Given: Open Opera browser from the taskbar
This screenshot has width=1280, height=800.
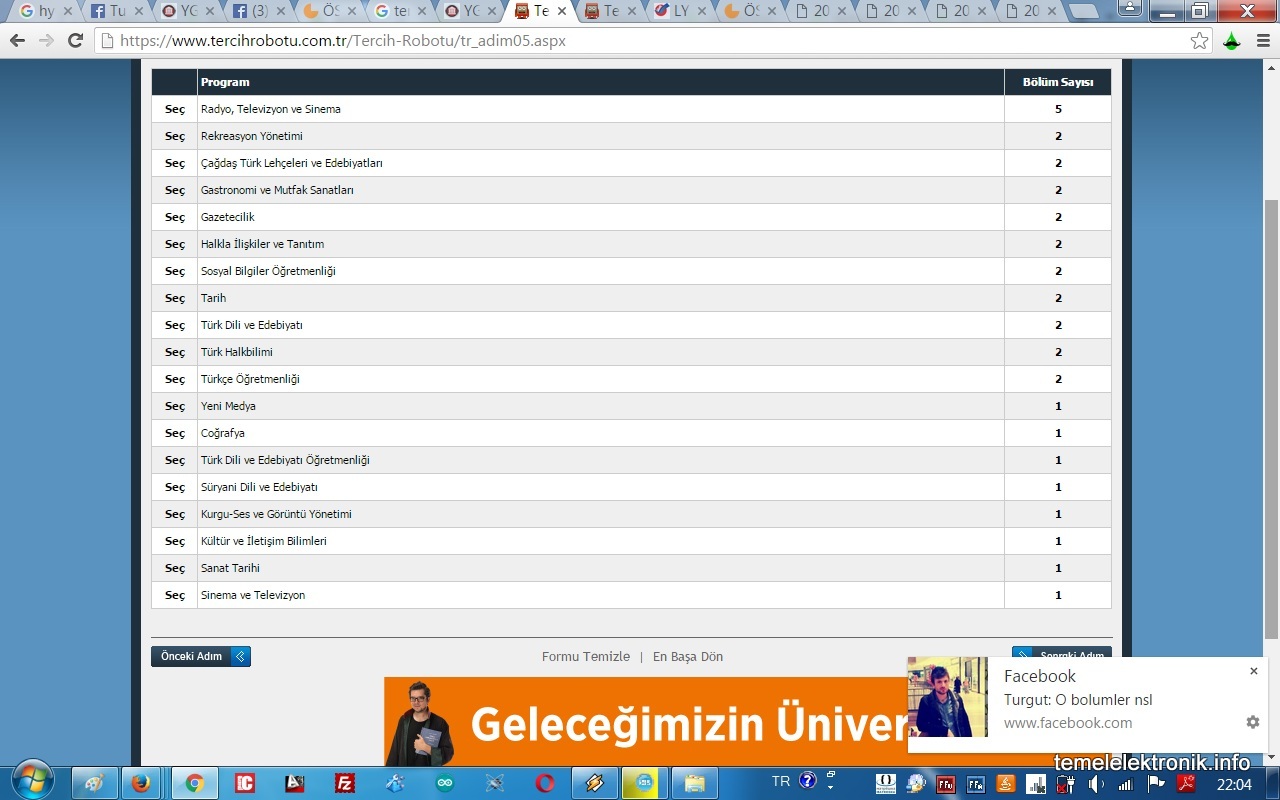Looking at the screenshot, I should coord(545,783).
